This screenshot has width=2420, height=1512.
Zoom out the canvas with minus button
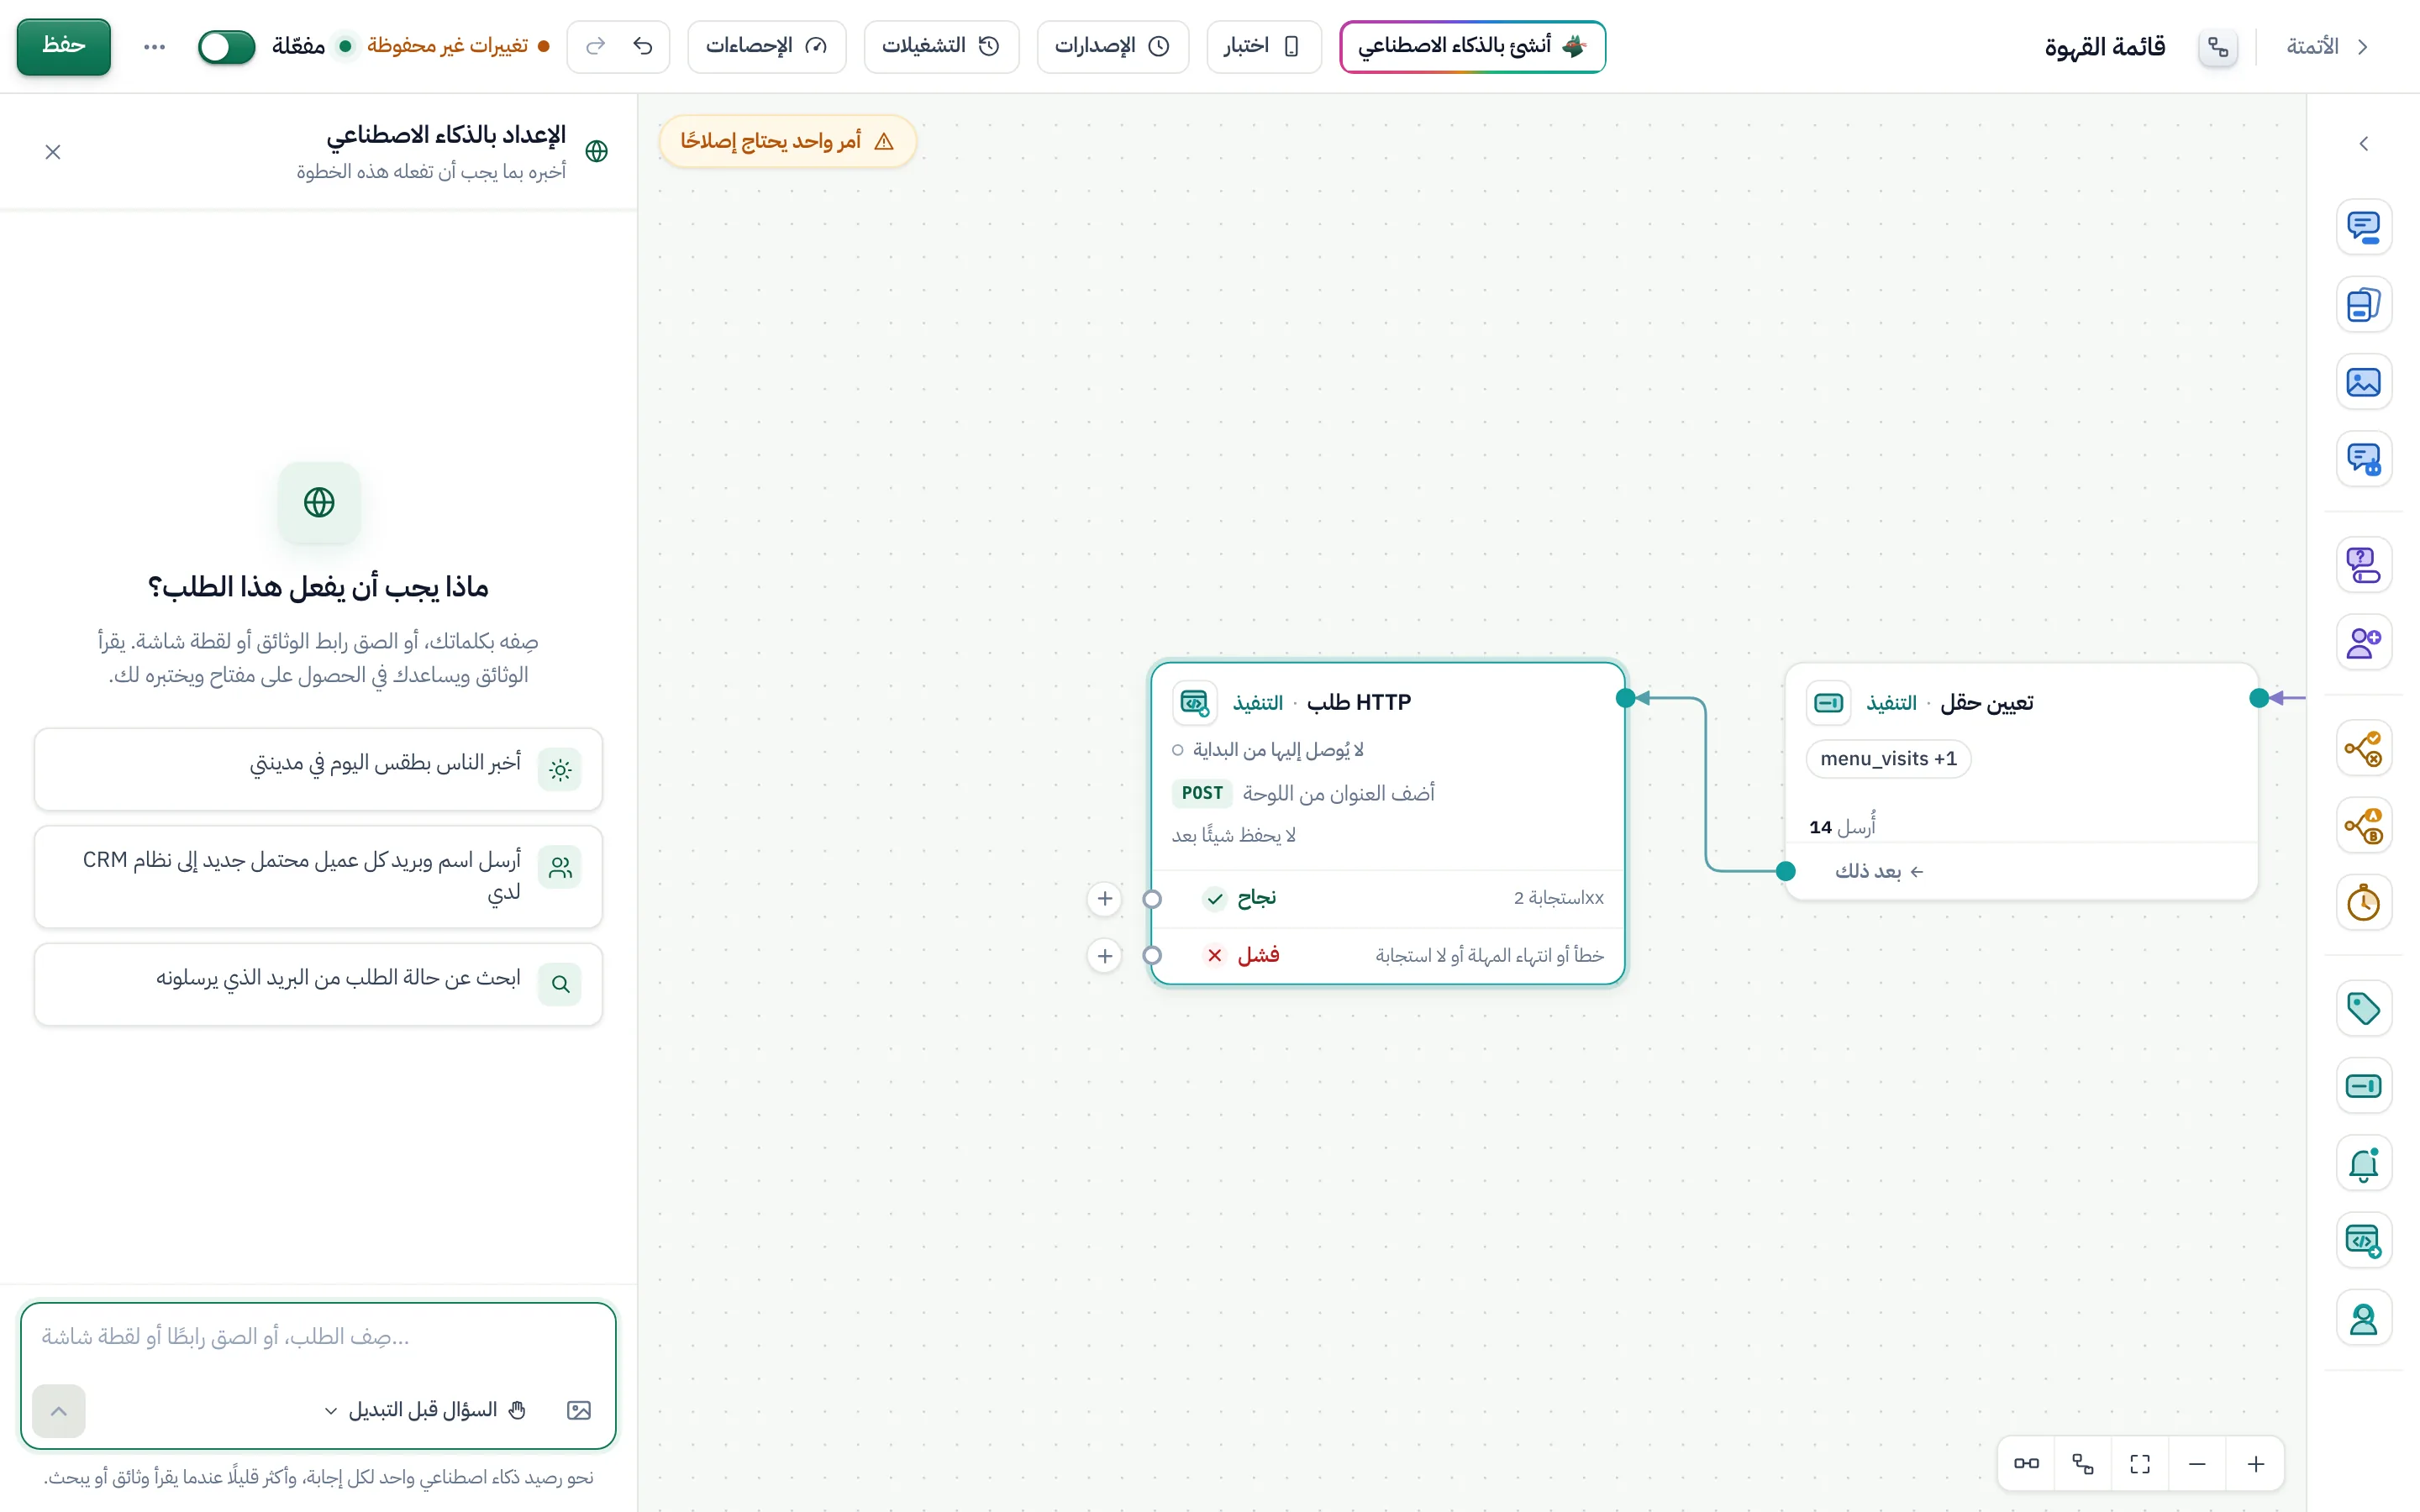coord(2197,1464)
